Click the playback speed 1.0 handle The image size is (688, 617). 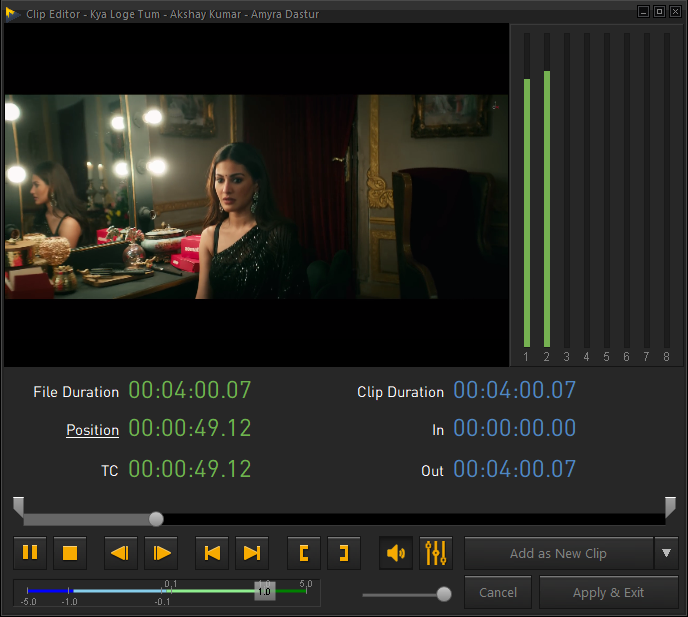click(x=264, y=591)
